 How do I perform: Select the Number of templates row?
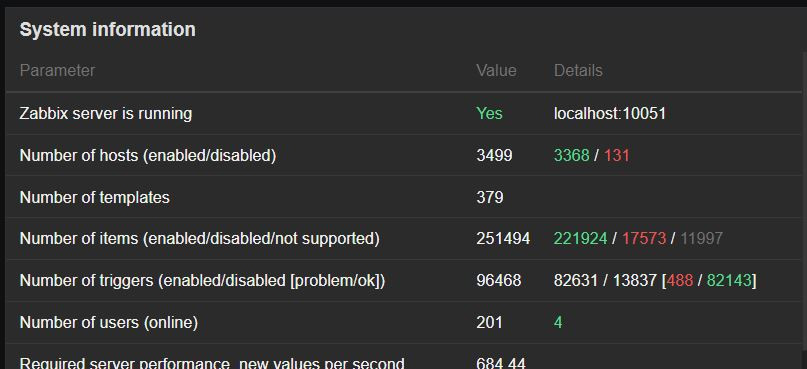(x=404, y=197)
